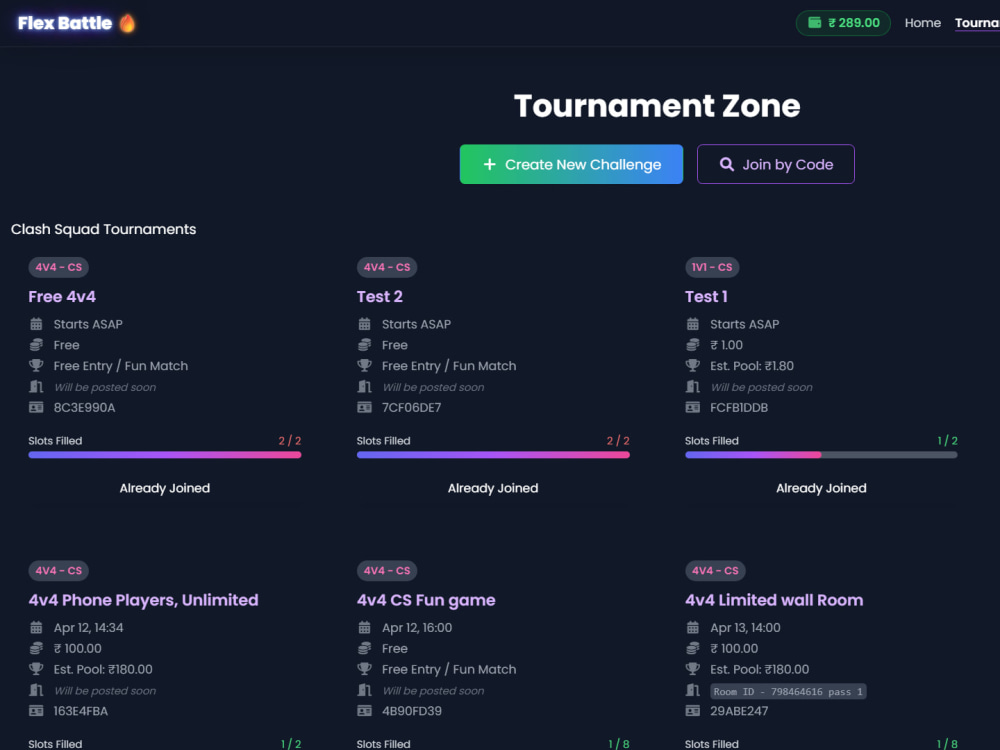Open the Tournaments nav tab
The height and width of the screenshot is (750, 1000).
point(977,23)
